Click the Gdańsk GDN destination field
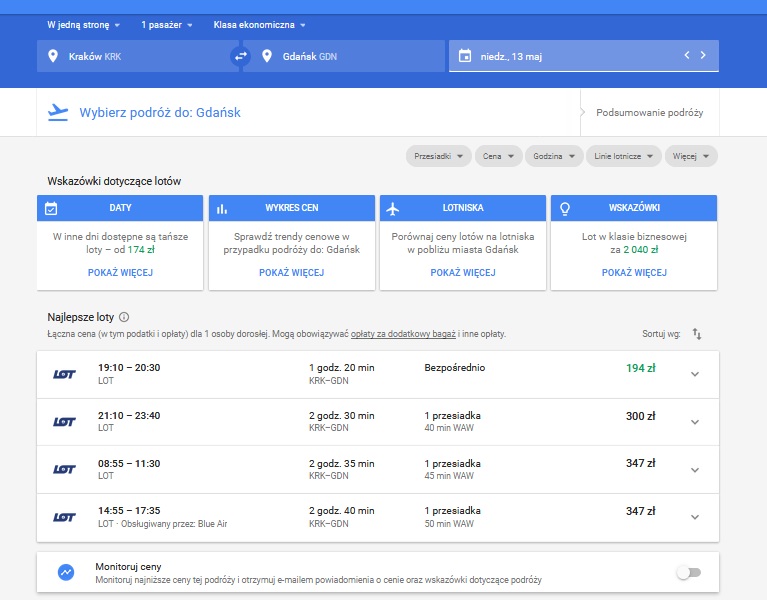The image size is (767, 600). (x=344, y=56)
